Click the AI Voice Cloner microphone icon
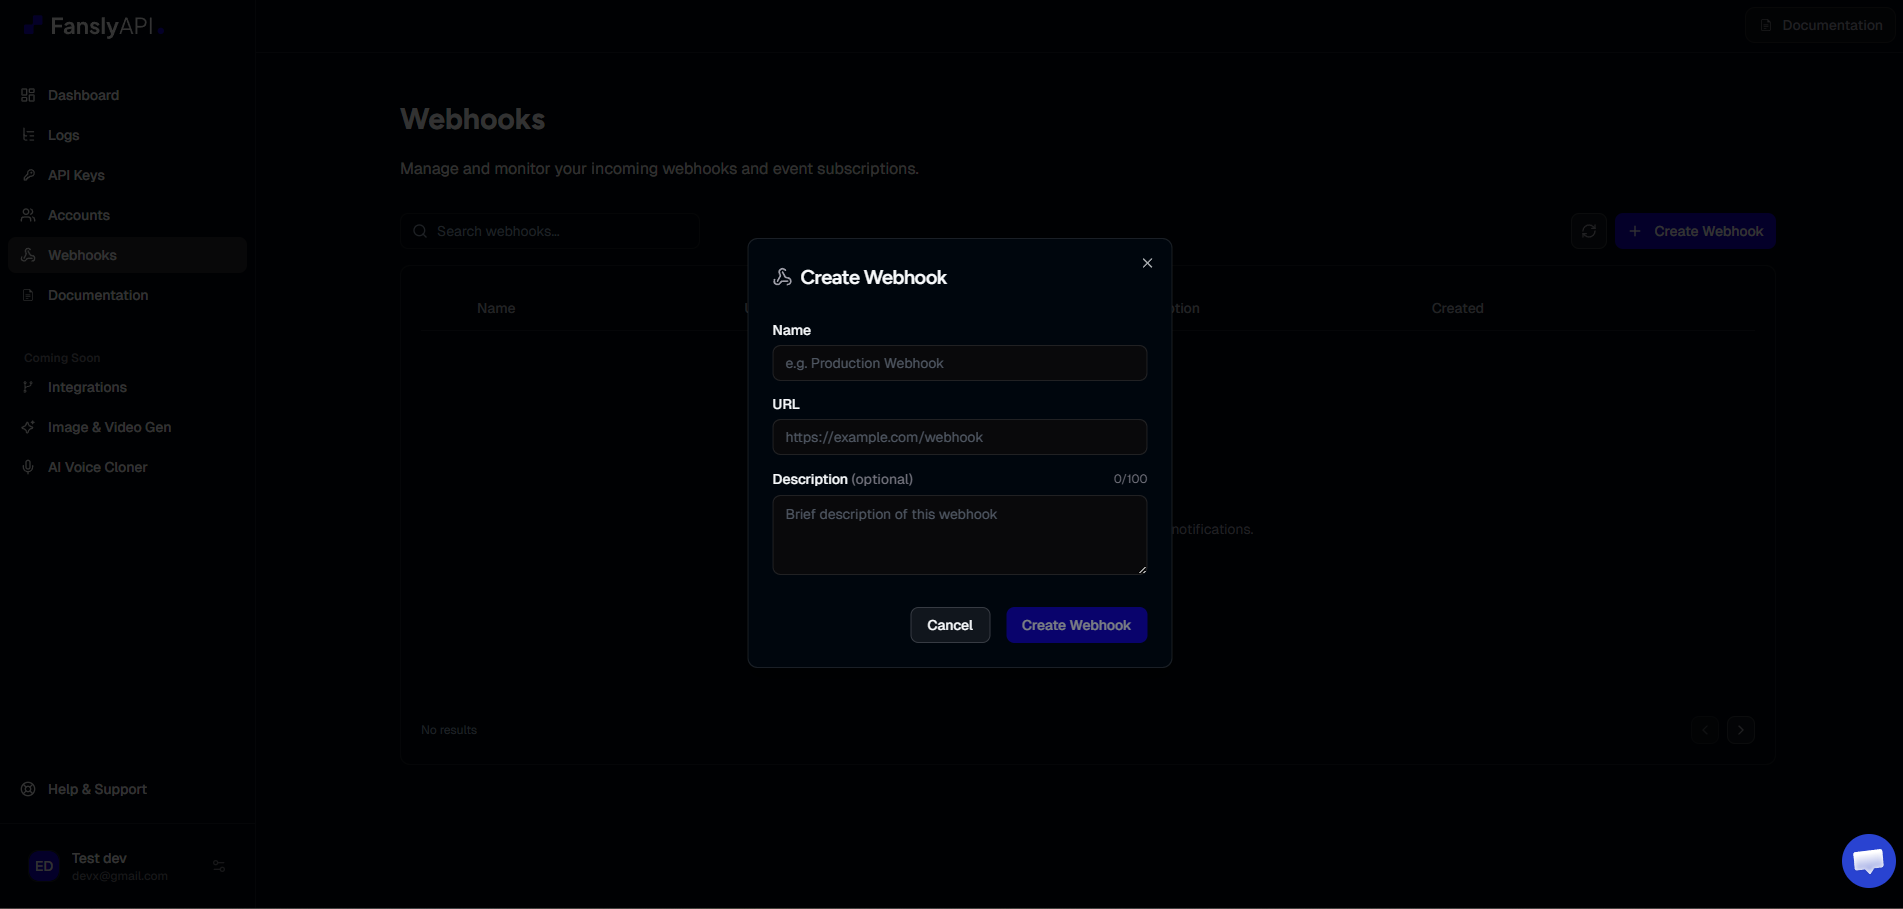 tap(28, 466)
